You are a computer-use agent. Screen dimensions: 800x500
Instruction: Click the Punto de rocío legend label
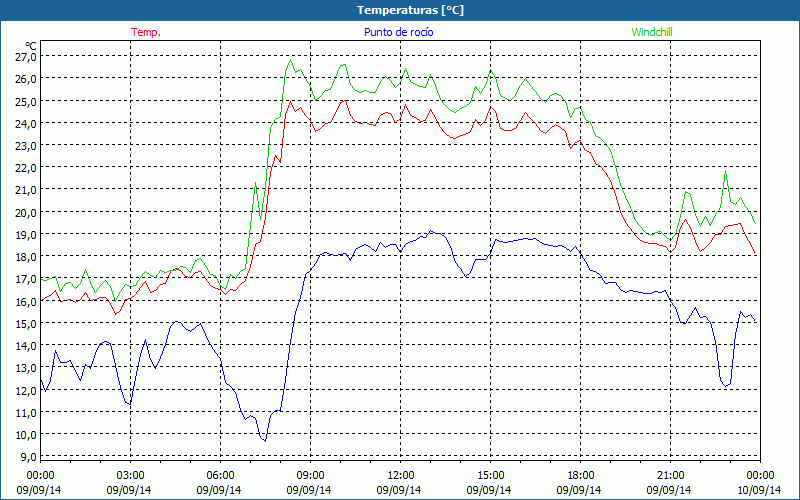[x=399, y=32]
